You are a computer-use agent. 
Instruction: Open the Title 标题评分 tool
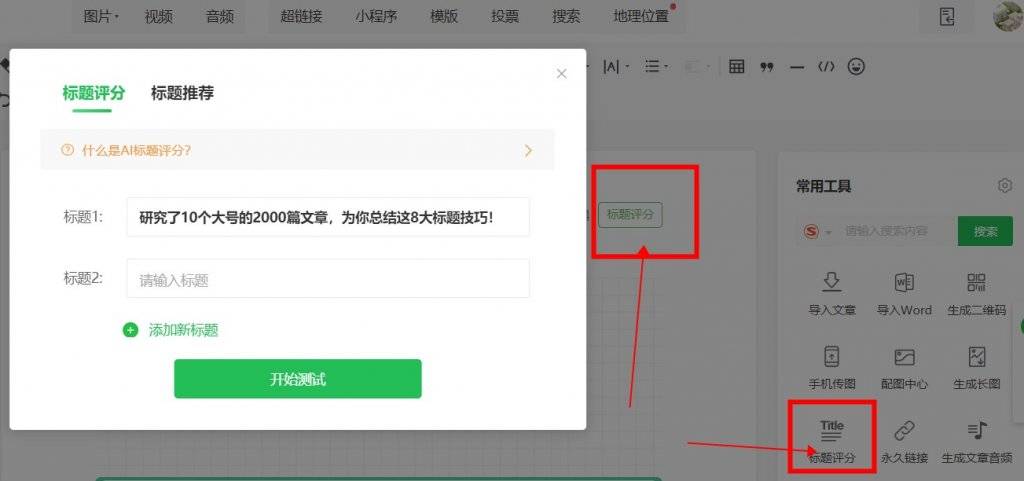tap(831, 442)
